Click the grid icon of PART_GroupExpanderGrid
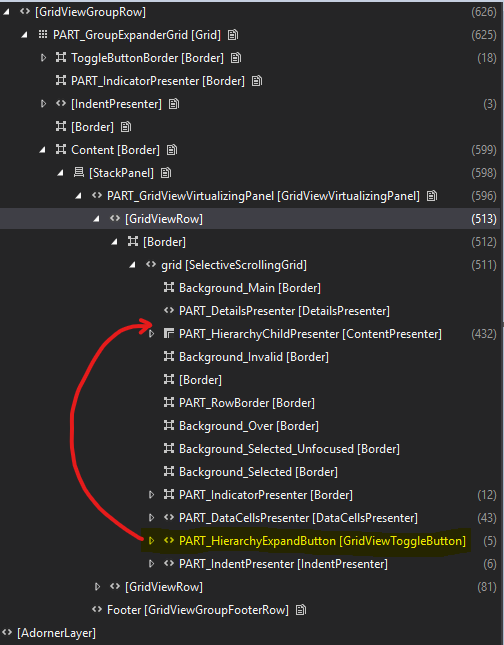Screen dimensions: 504x645 [43, 35]
